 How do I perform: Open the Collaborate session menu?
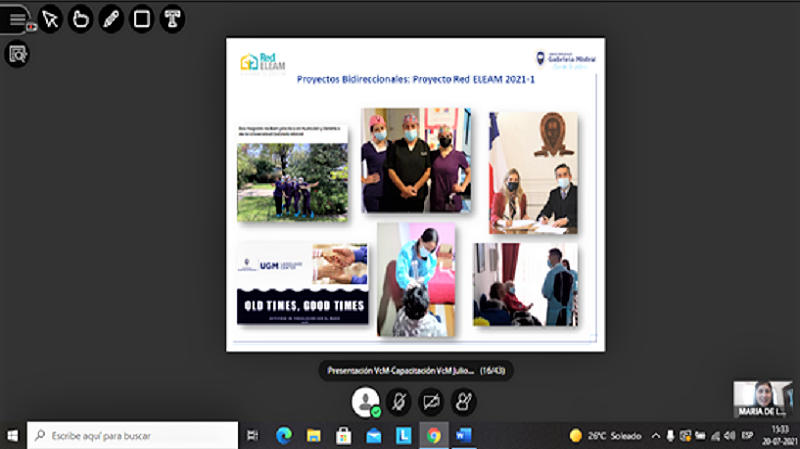tap(16, 19)
